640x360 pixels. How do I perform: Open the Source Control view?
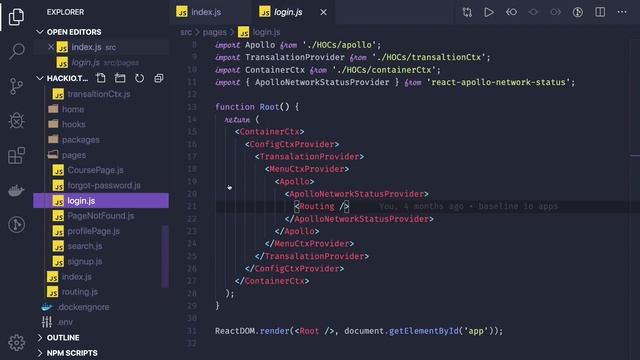(x=16, y=86)
